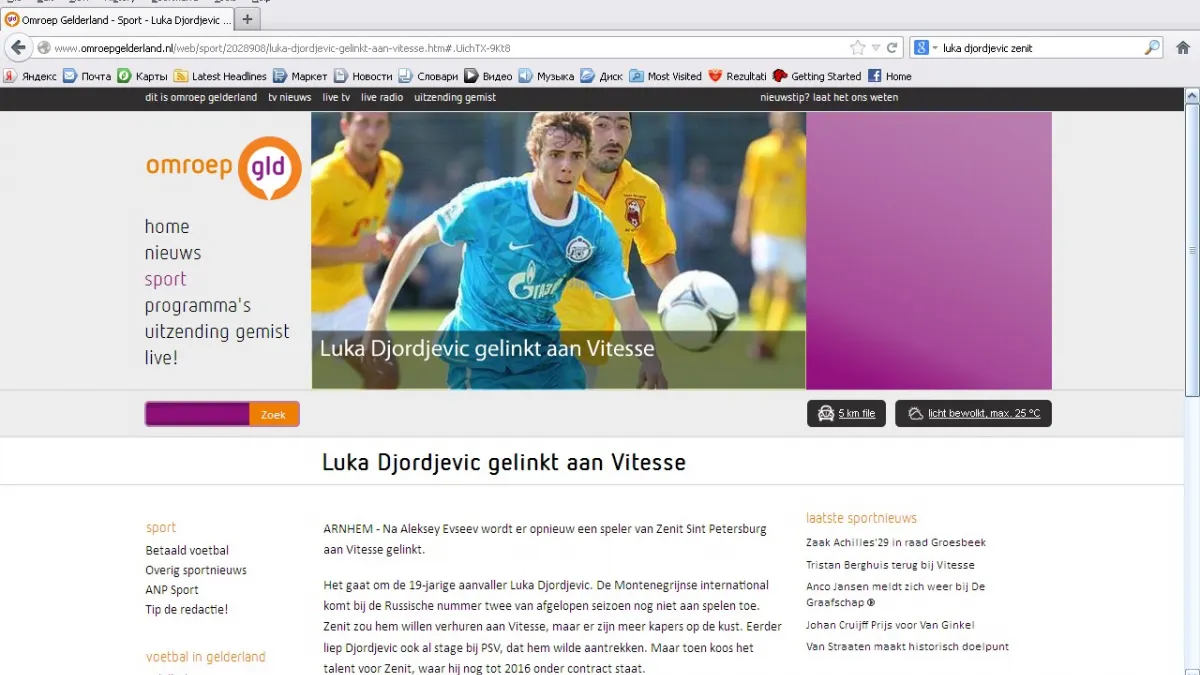Go to browser home page icon
Image resolution: width=1200 pixels, height=675 pixels.
click(1183, 48)
